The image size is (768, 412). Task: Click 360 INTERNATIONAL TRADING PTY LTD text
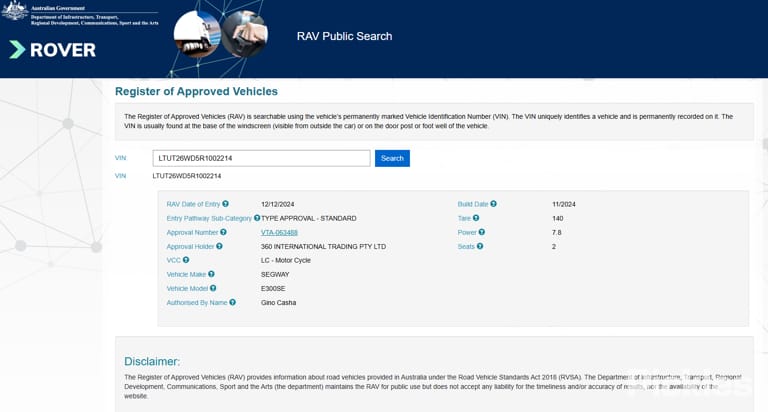click(323, 247)
